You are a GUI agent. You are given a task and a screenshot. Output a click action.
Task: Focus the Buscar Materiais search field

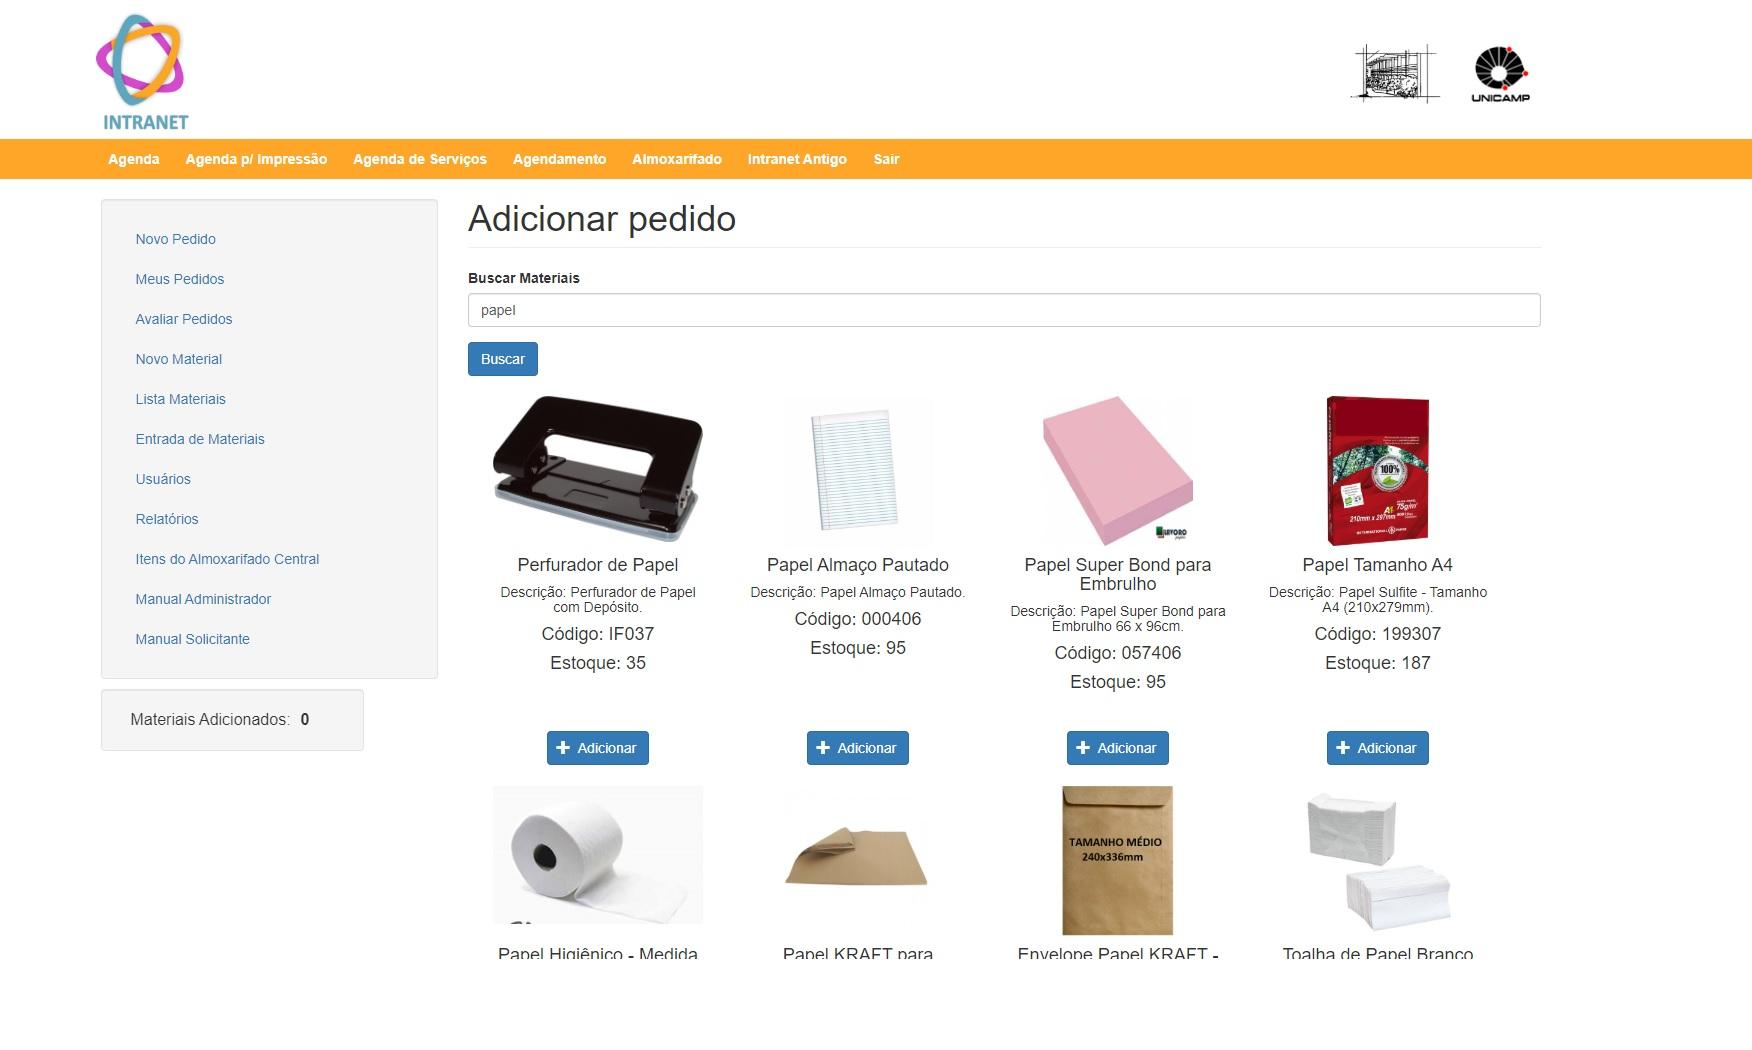[1004, 310]
